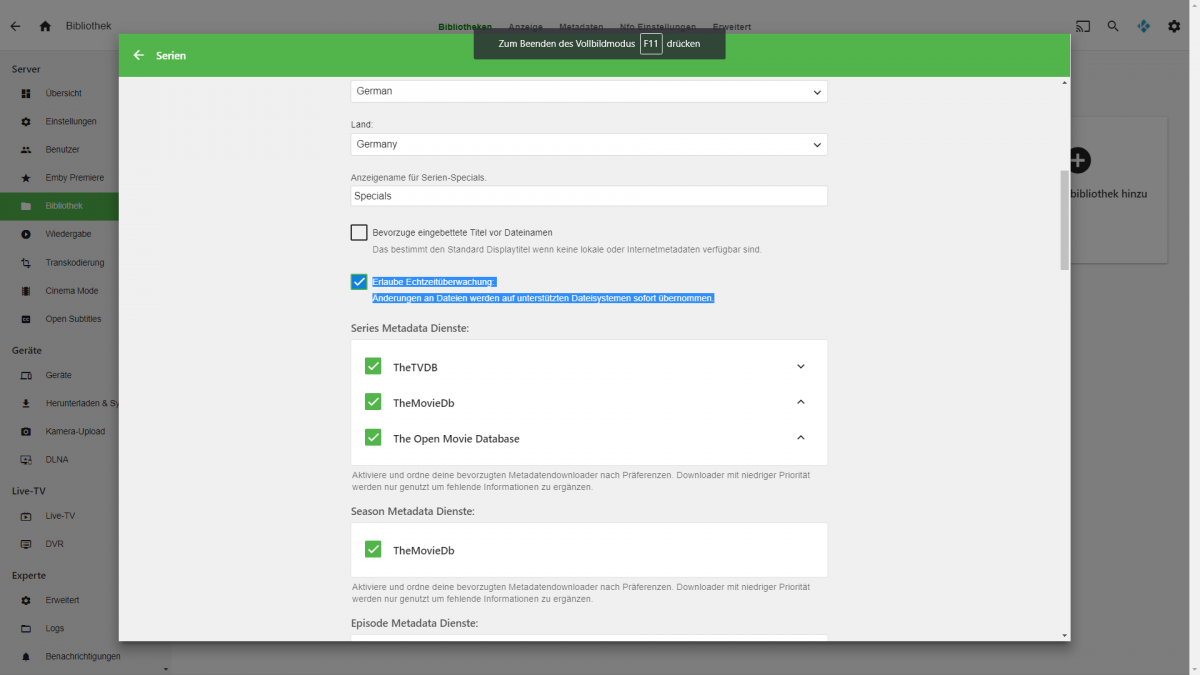Viewport: 1200px width, 675px height.
Task: Move TheTVDB down with chevron arrow
Action: click(800, 367)
